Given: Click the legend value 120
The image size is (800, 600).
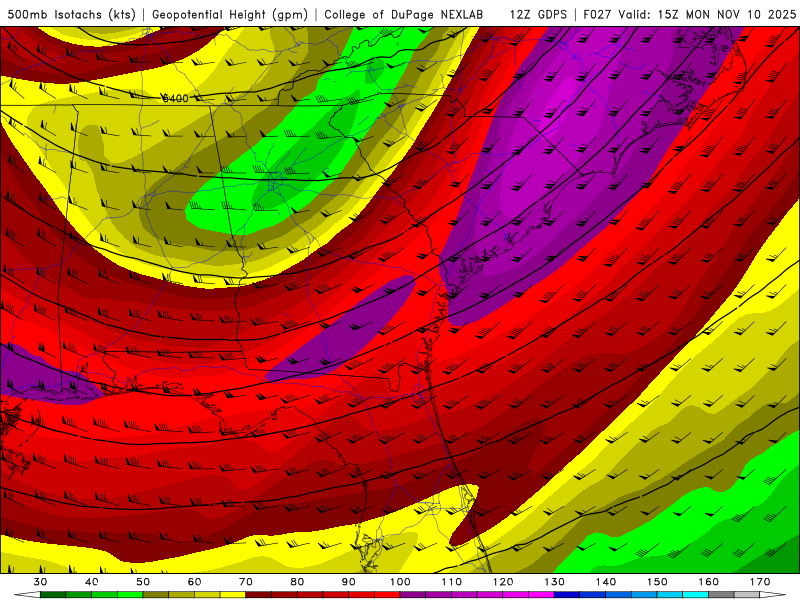Looking at the screenshot, I should click(x=503, y=582).
